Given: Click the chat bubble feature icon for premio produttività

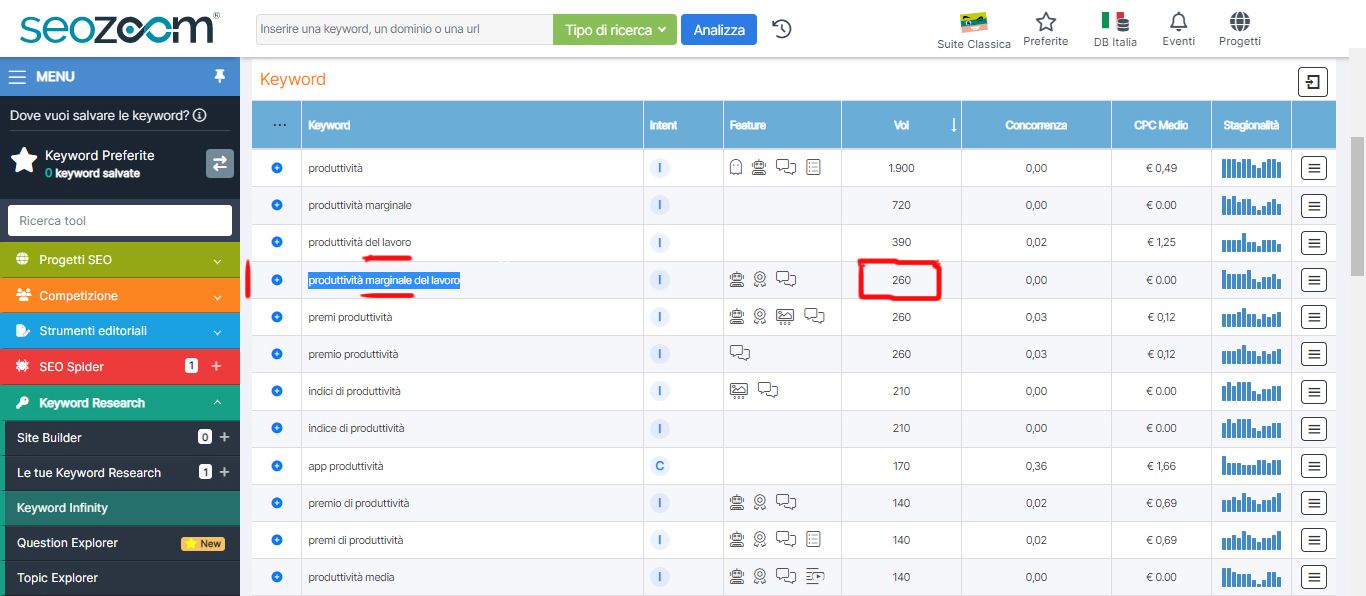Looking at the screenshot, I should 738,353.
